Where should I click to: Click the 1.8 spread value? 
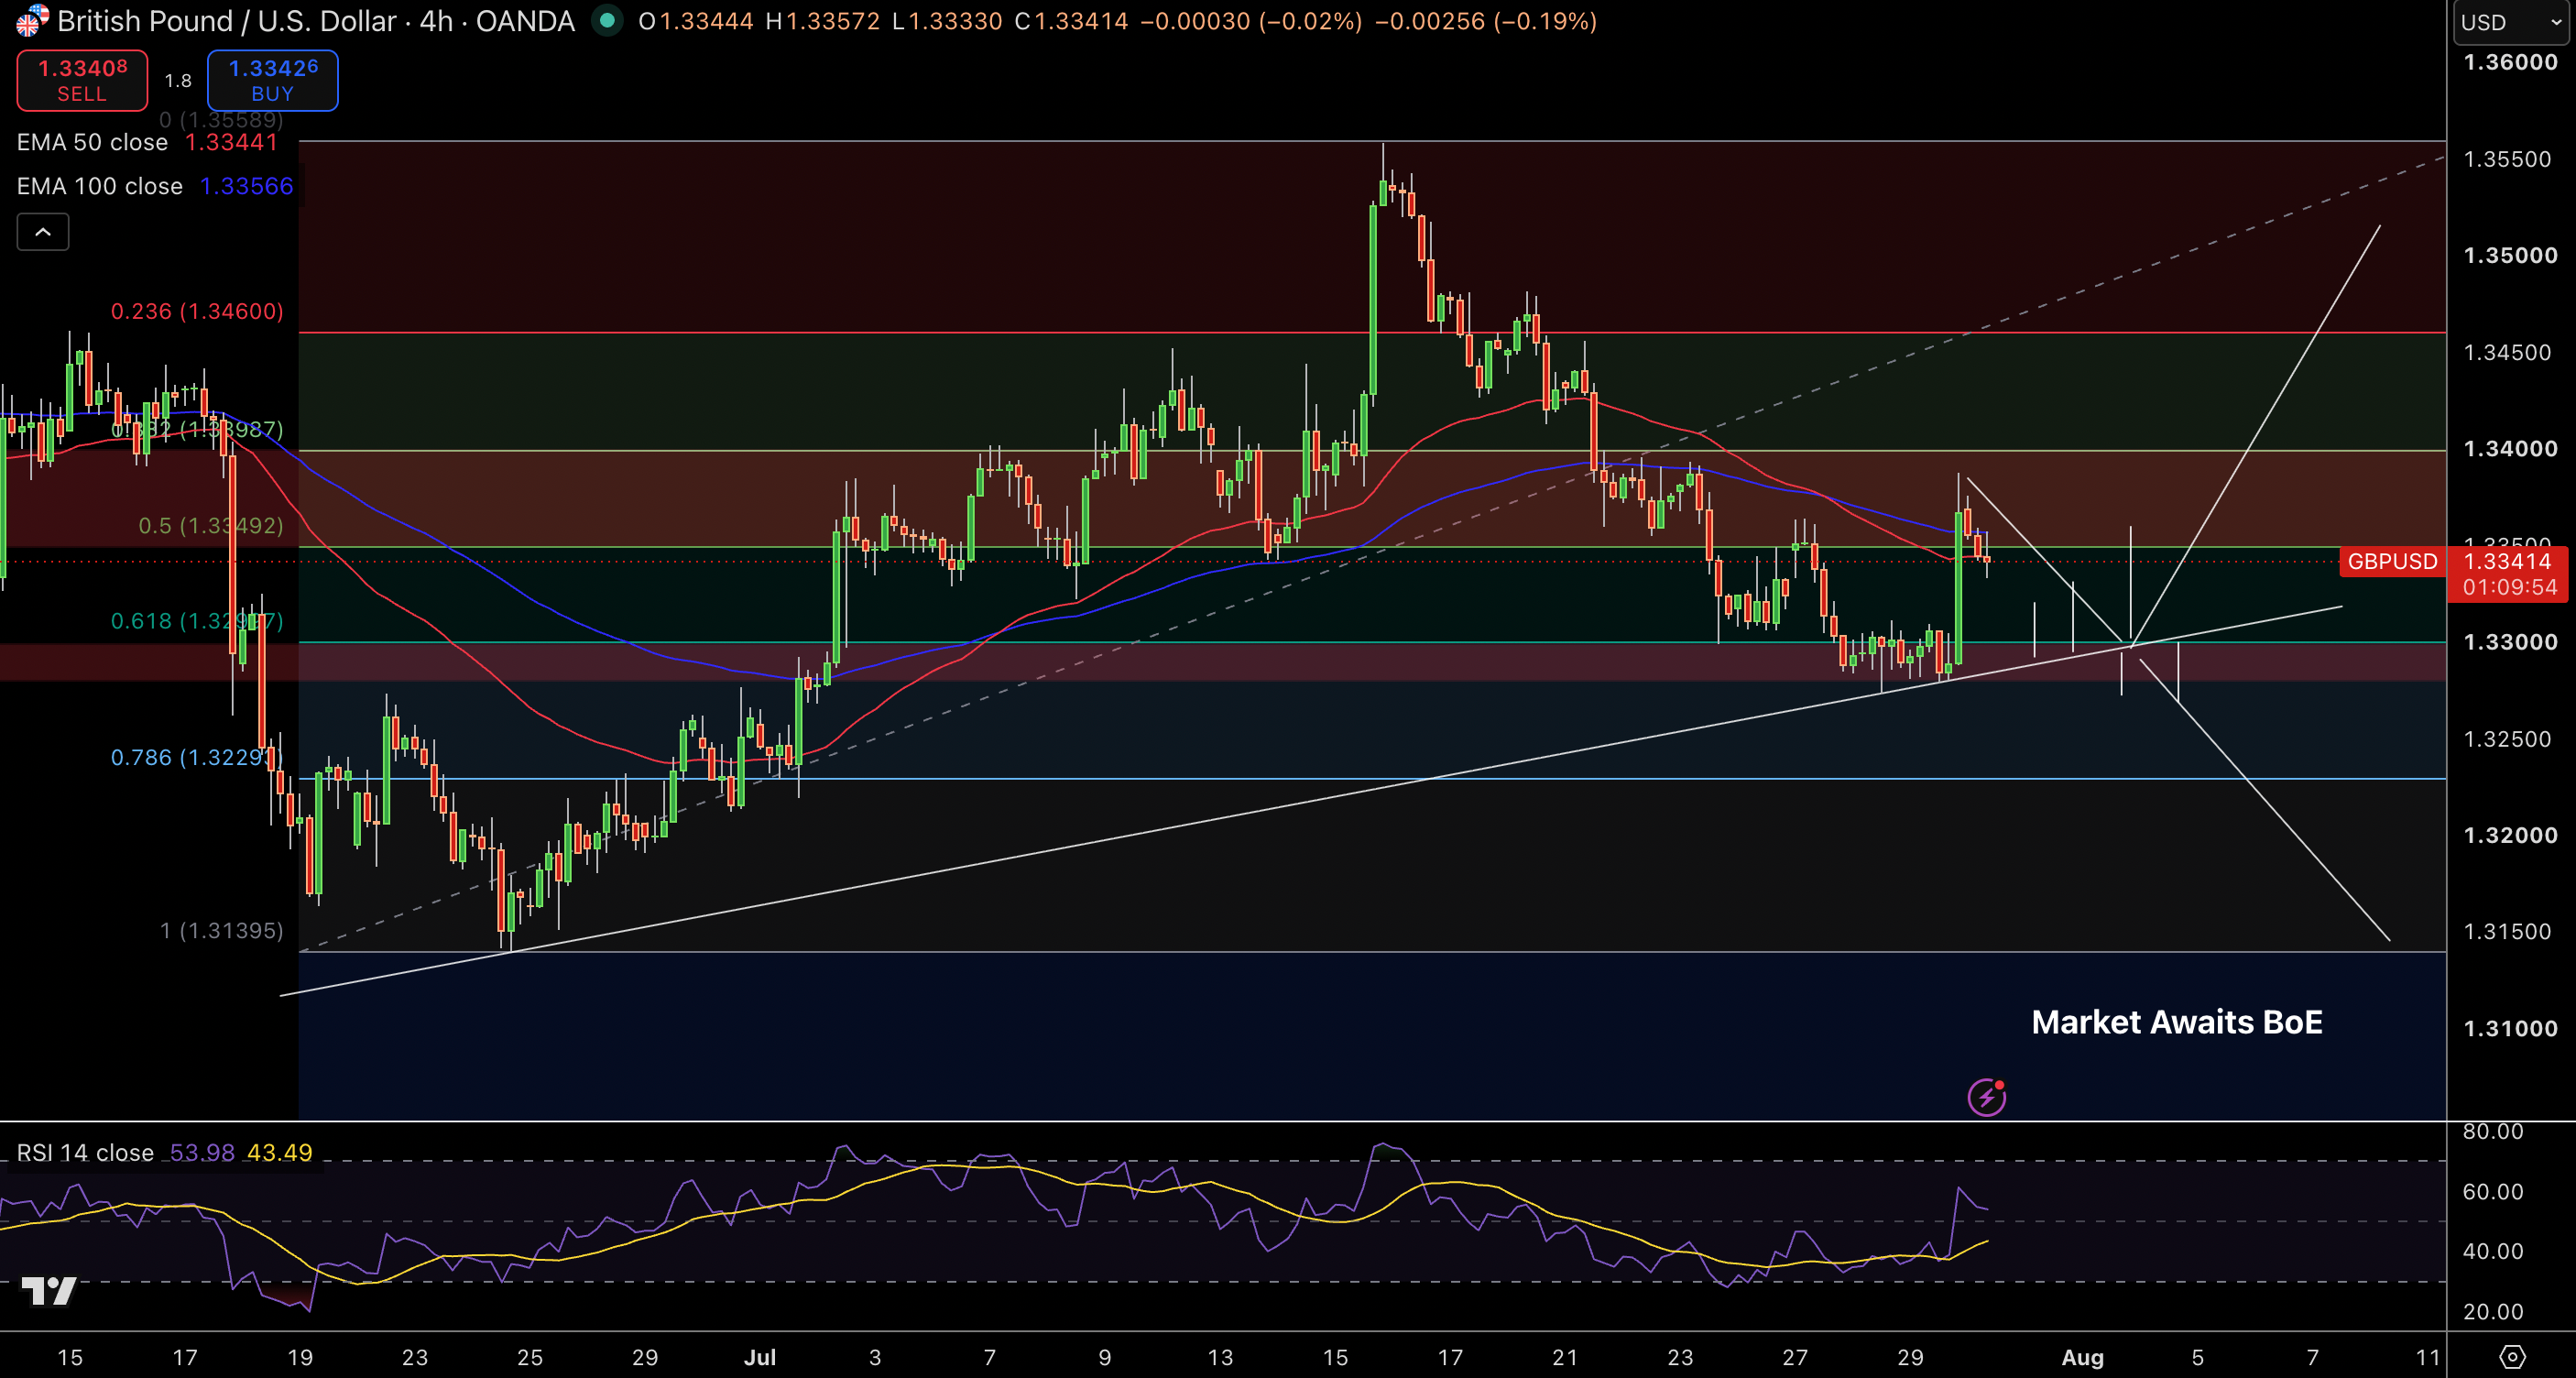pos(178,80)
